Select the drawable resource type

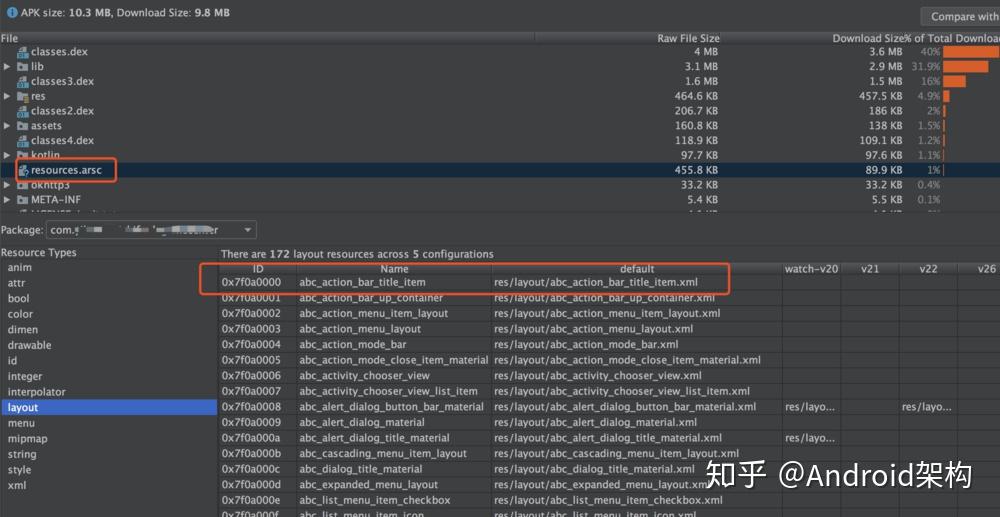coord(29,346)
